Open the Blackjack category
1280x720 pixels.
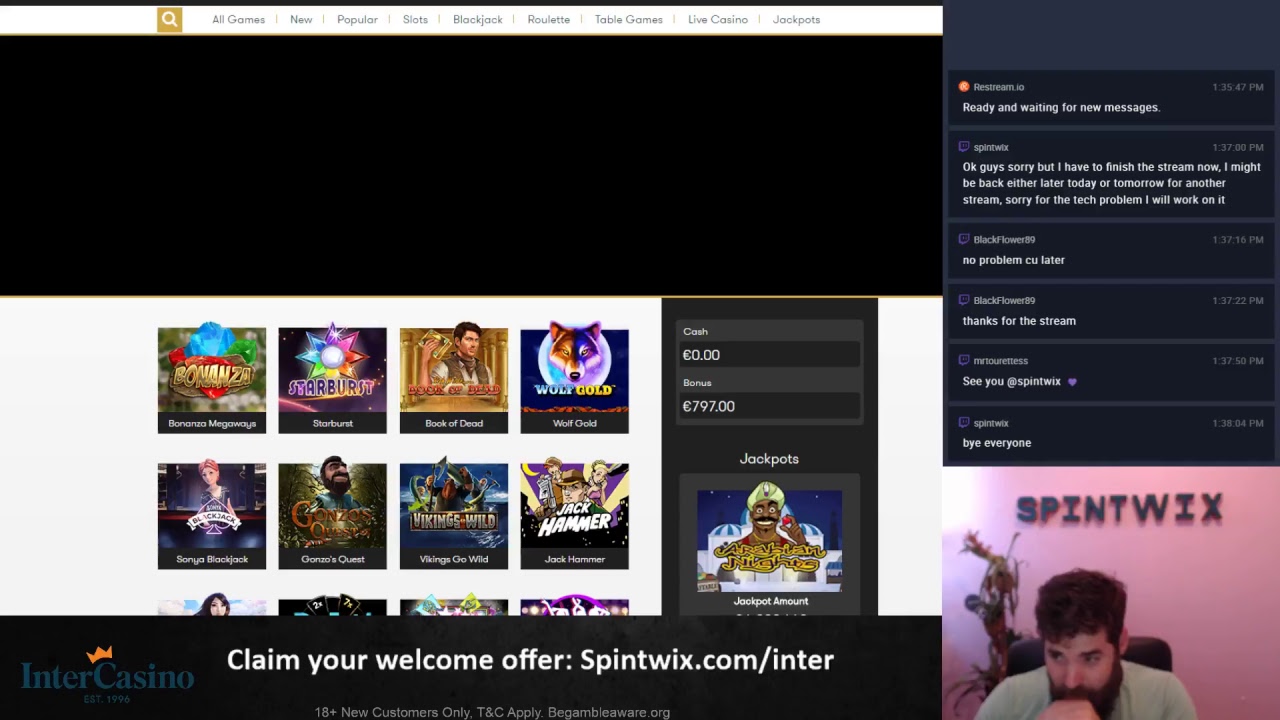(x=477, y=19)
